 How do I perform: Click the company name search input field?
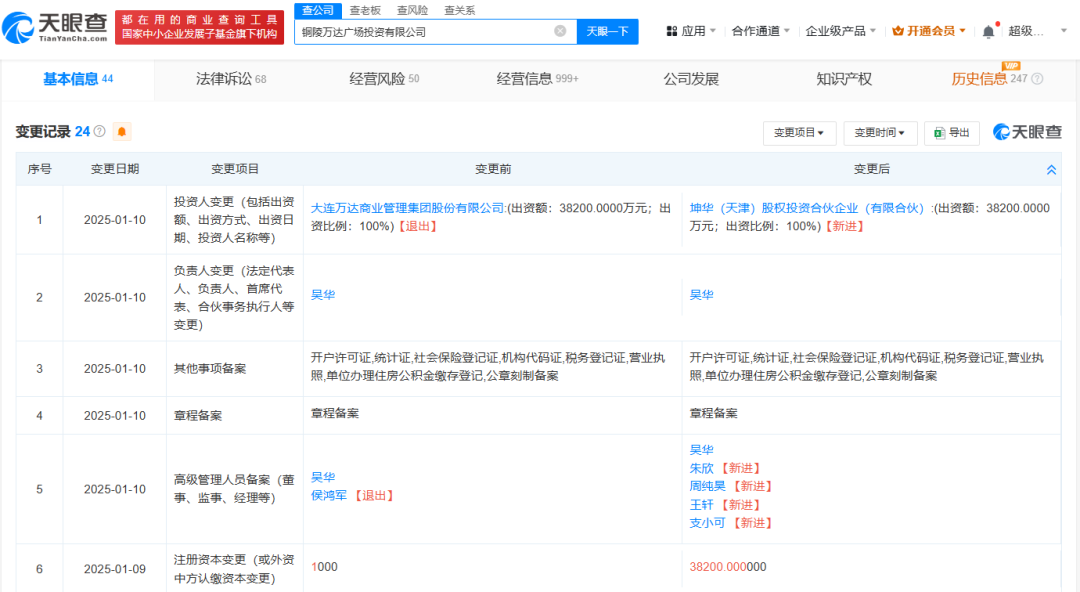(425, 32)
